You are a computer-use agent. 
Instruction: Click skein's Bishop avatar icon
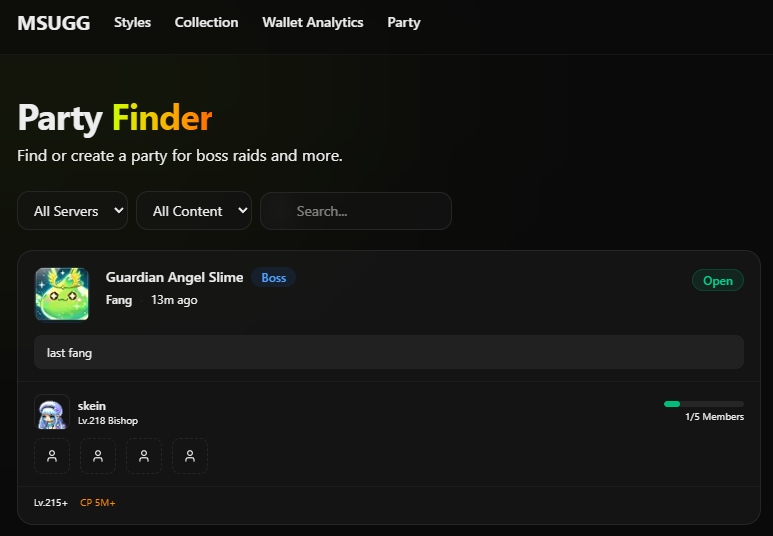[52, 412]
